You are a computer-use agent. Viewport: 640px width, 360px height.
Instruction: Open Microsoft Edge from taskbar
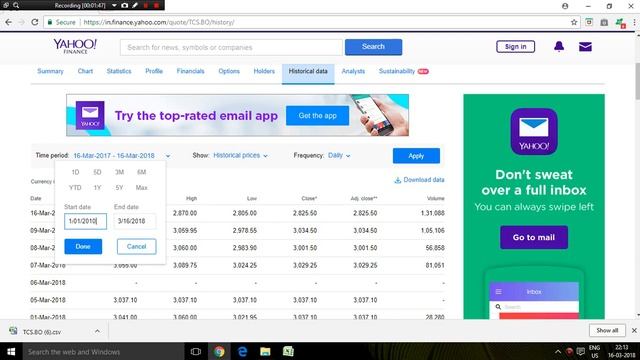coord(242,351)
